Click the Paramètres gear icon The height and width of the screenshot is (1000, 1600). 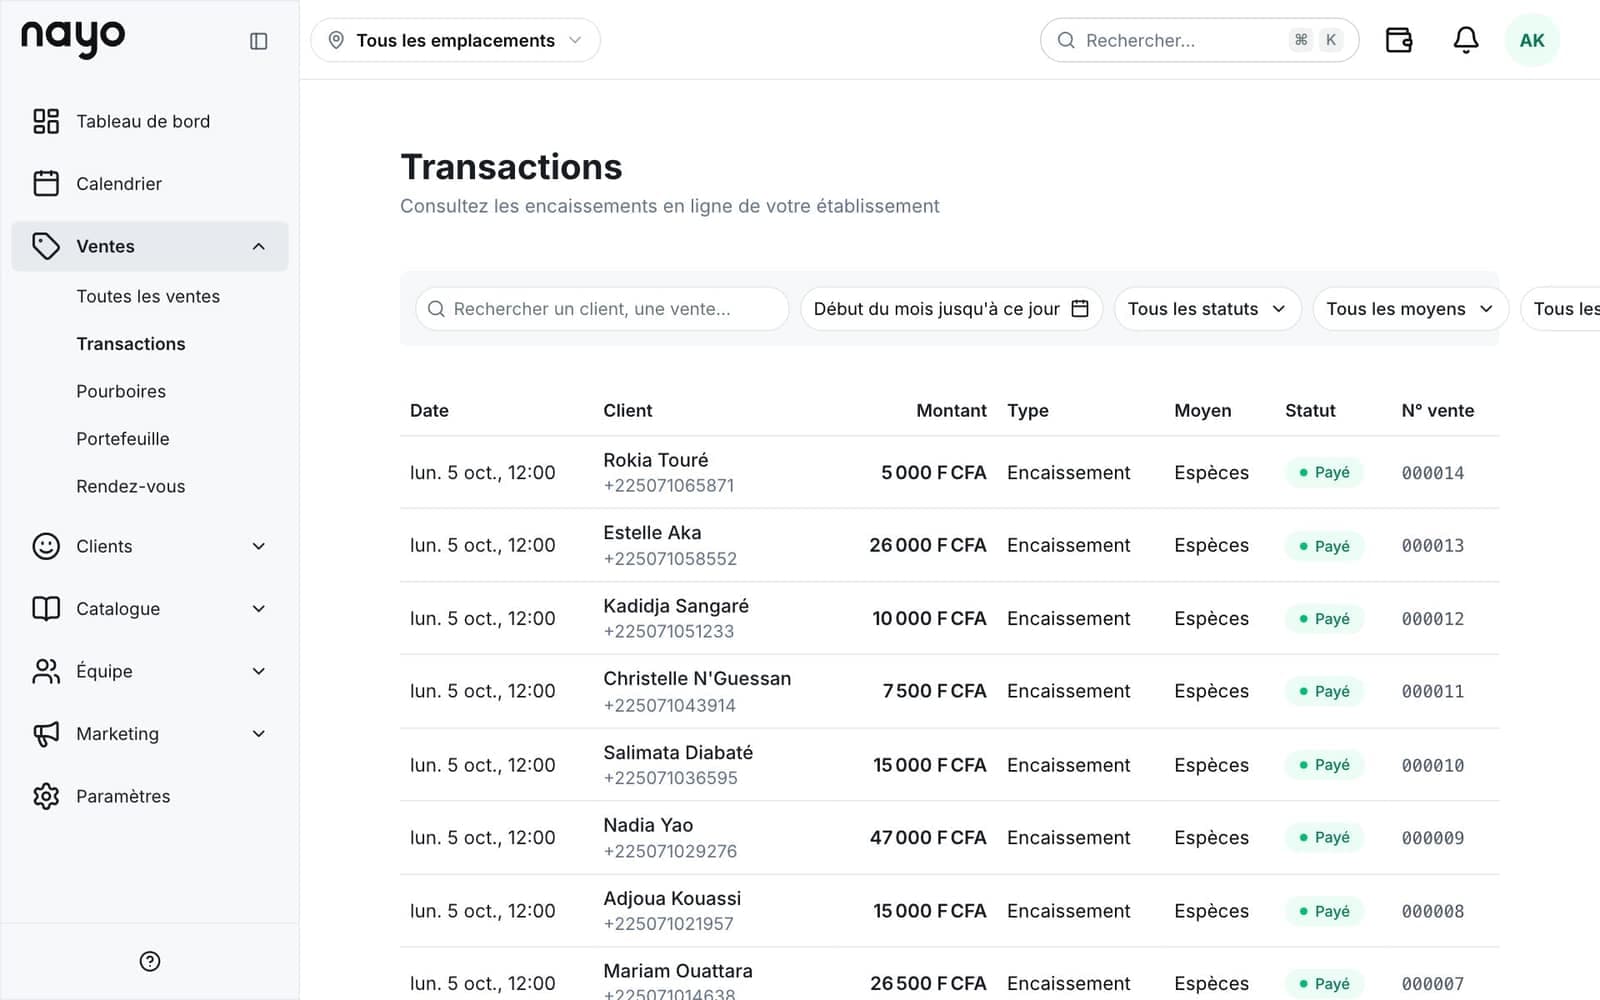click(x=46, y=796)
